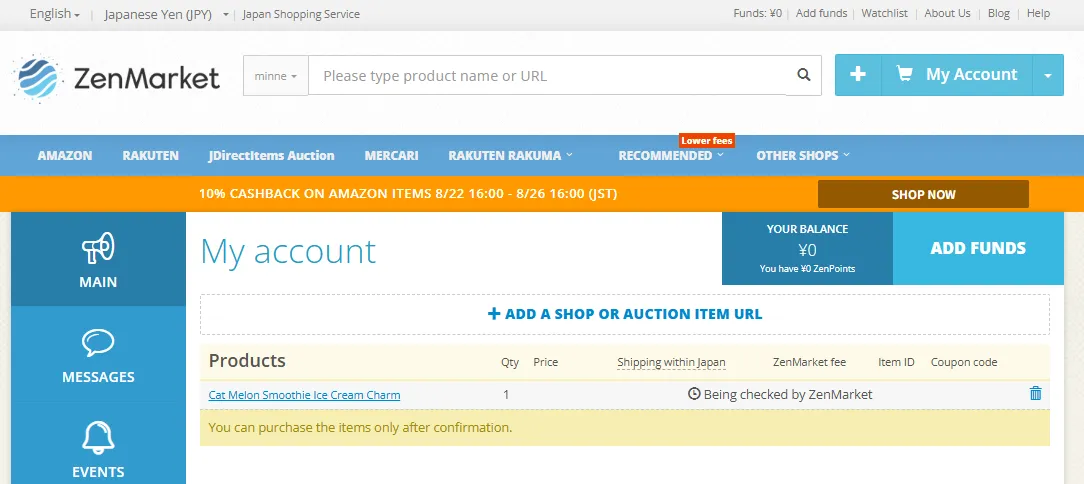The height and width of the screenshot is (484, 1084).
Task: Click the Products table heading
Action: [x=247, y=361]
